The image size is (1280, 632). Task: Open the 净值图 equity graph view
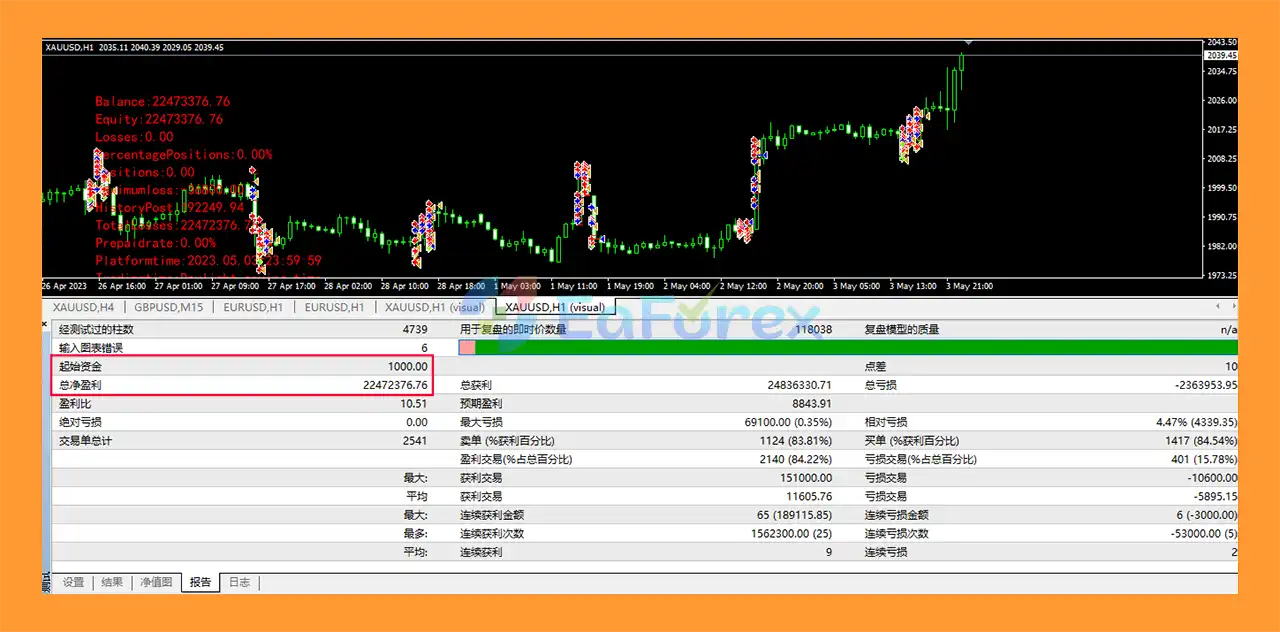tap(156, 581)
